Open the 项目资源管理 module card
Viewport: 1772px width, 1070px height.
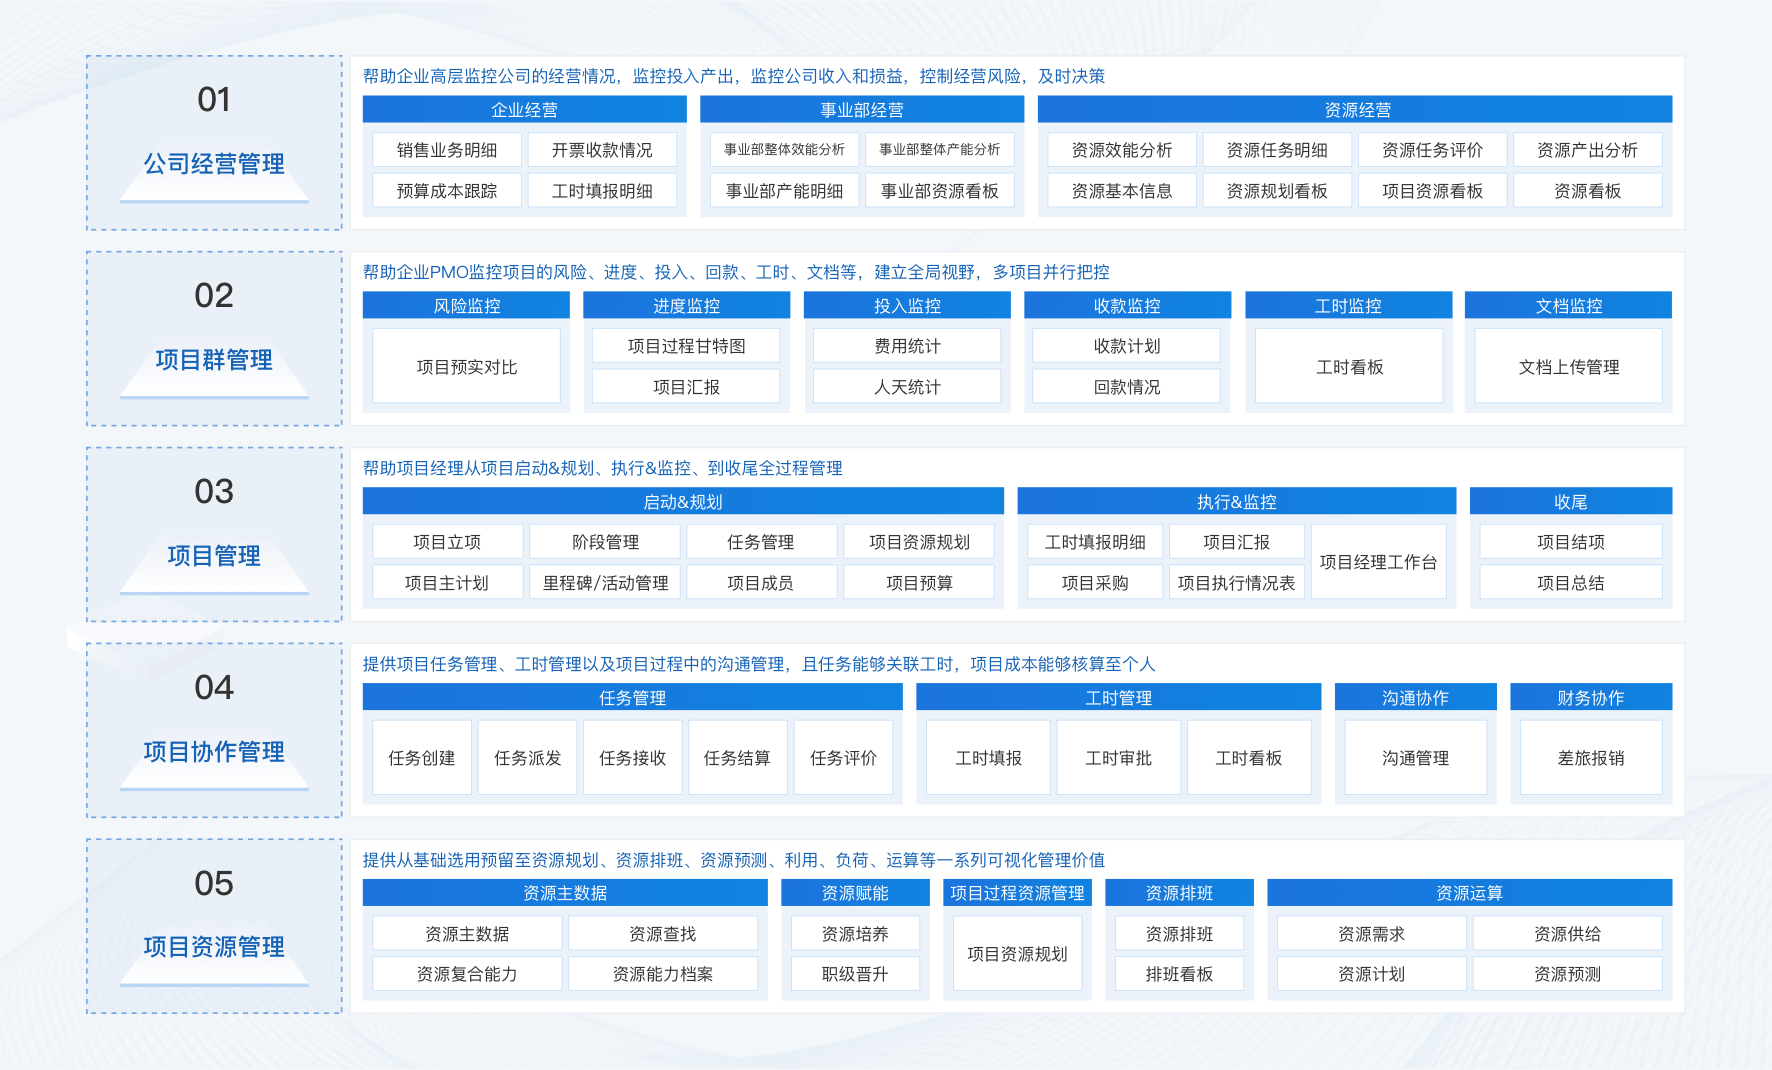[x=214, y=926]
